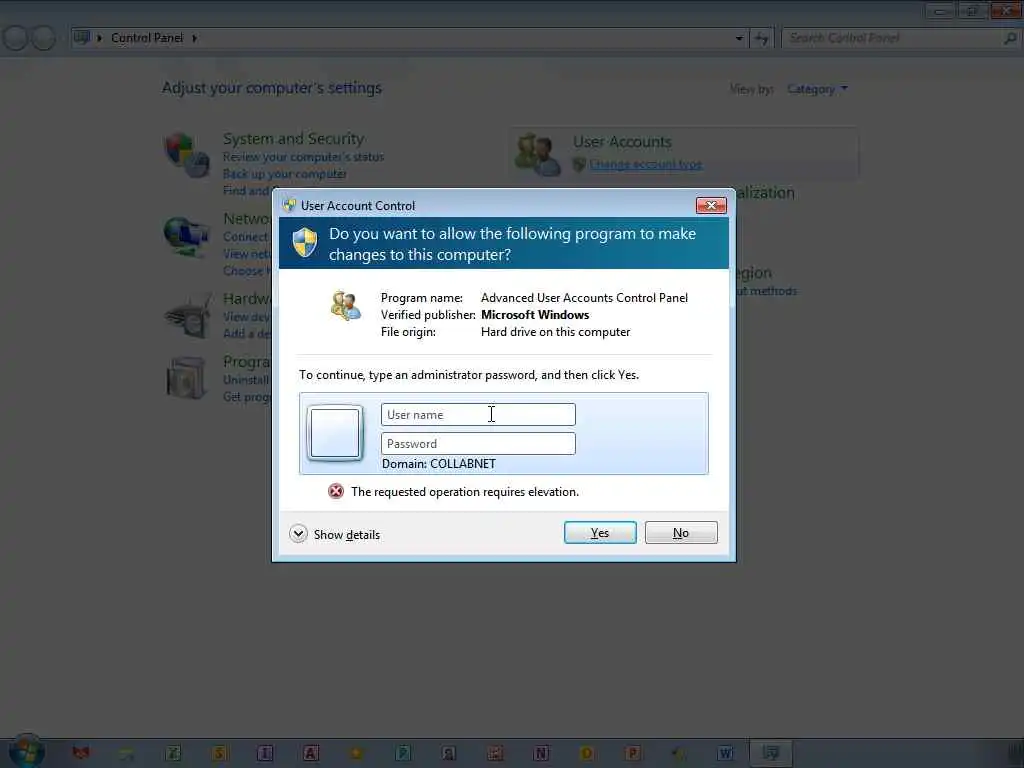Open the orange 'S' taskbar icon
Viewport: 1024px width, 768px height.
click(219, 753)
